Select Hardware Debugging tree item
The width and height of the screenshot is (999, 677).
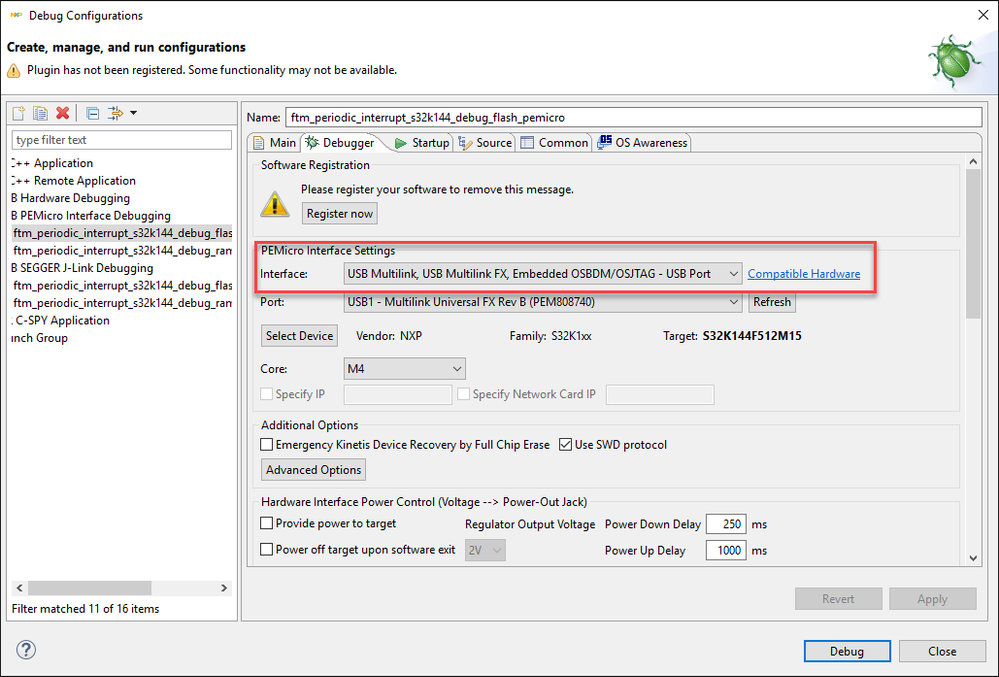pyautogui.click(x=71, y=198)
